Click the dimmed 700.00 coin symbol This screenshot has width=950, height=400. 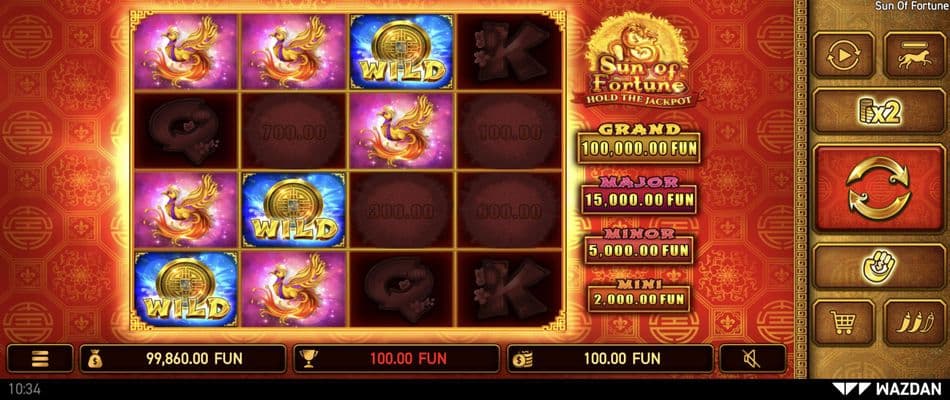point(294,131)
